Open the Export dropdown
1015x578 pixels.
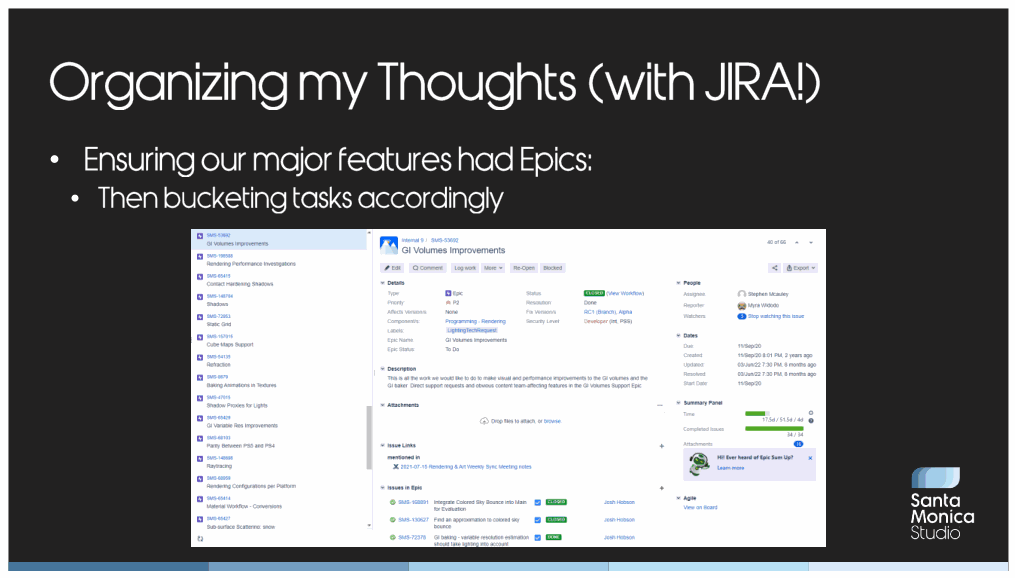click(x=801, y=268)
